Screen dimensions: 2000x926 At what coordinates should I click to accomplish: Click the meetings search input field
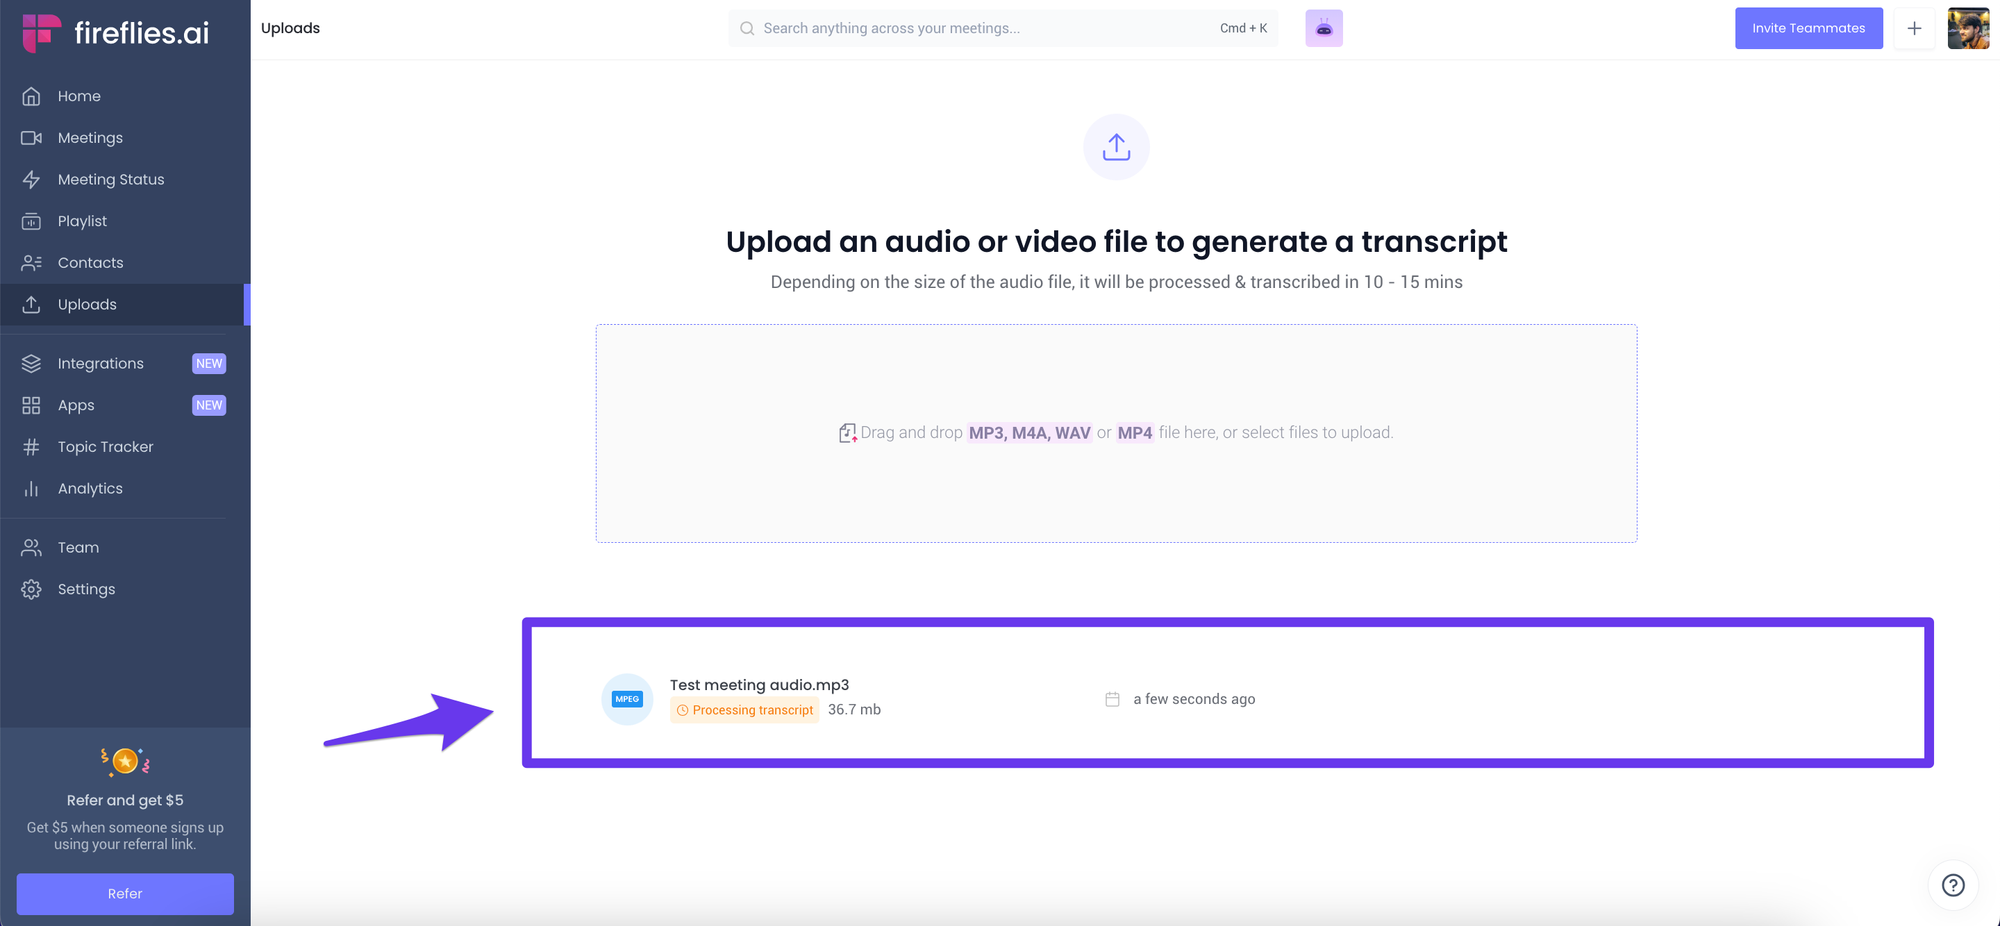click(1000, 28)
